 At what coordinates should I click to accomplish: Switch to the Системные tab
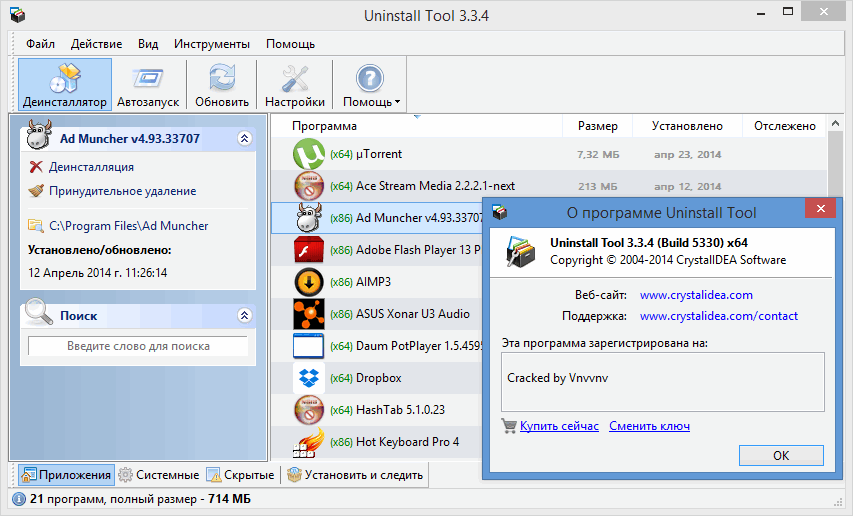(x=159, y=475)
